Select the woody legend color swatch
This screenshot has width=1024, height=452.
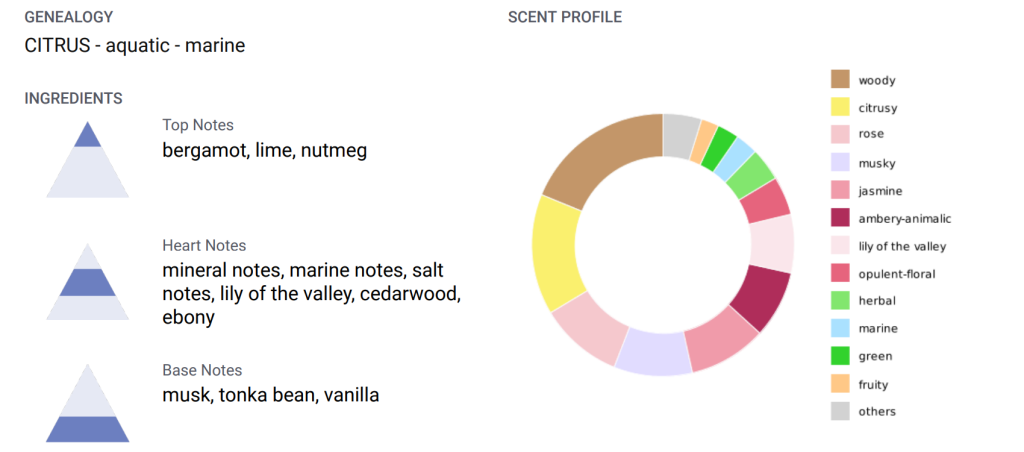click(840, 80)
